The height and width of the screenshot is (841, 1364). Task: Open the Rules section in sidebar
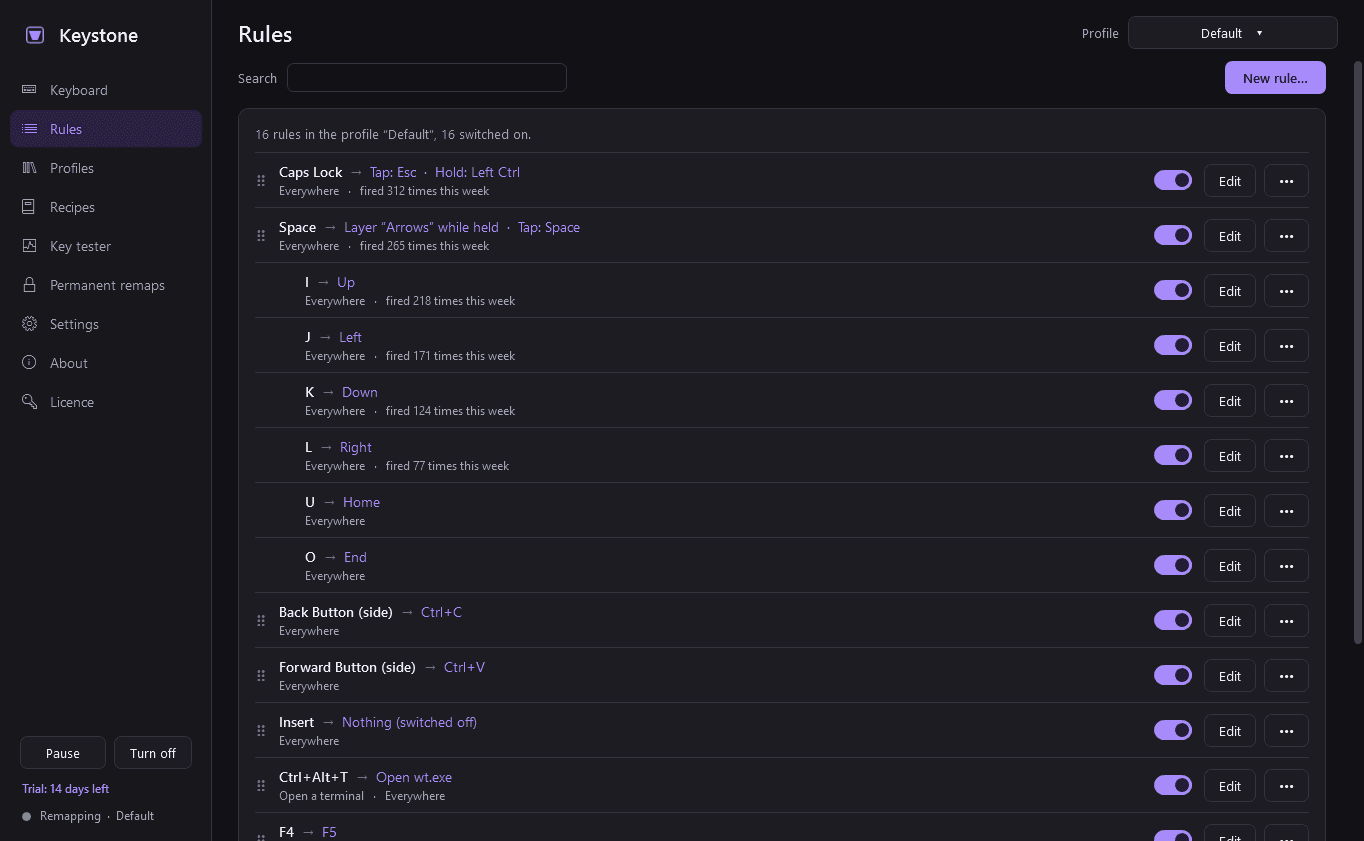coord(106,129)
